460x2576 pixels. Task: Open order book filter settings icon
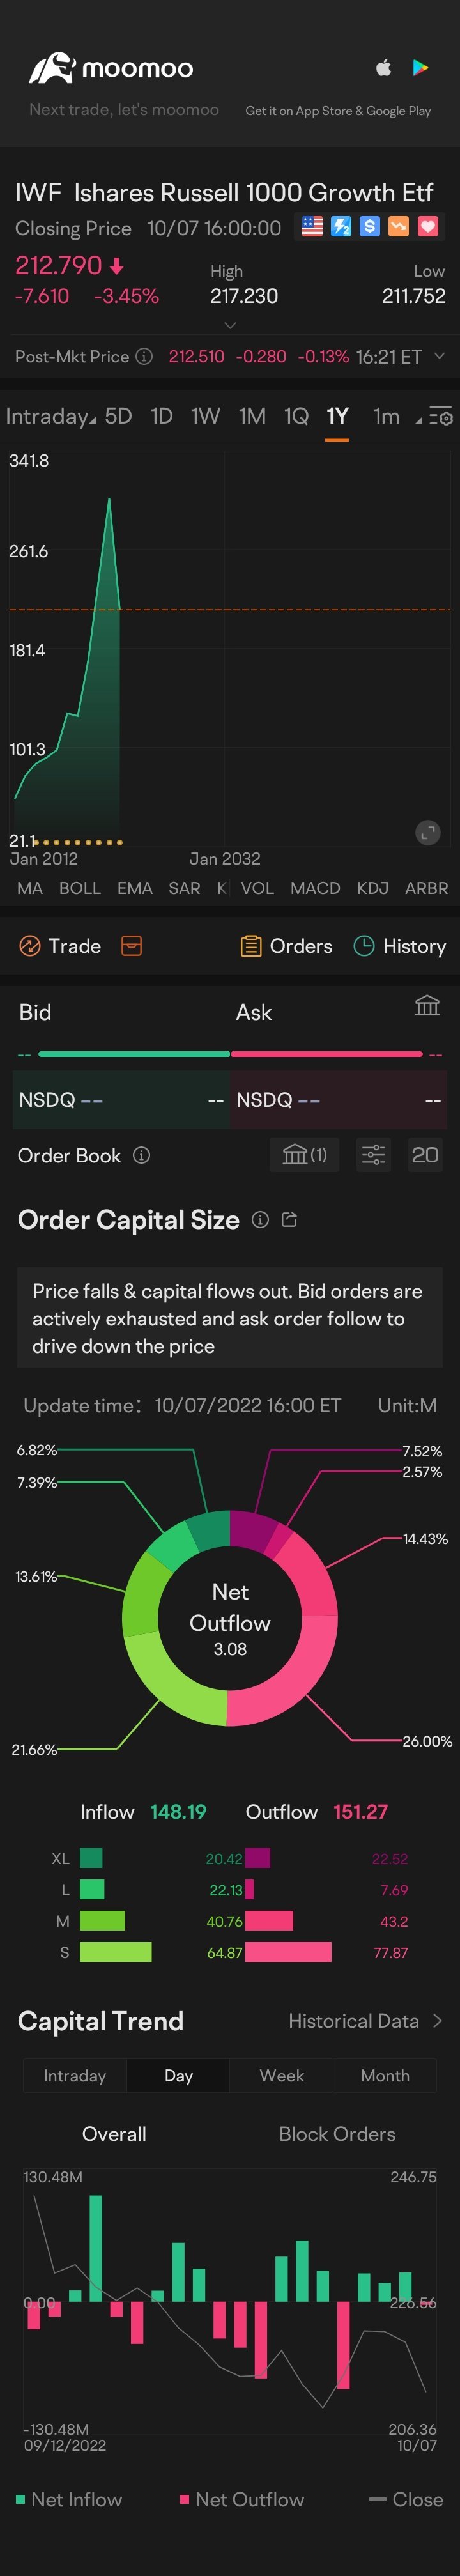[373, 1155]
